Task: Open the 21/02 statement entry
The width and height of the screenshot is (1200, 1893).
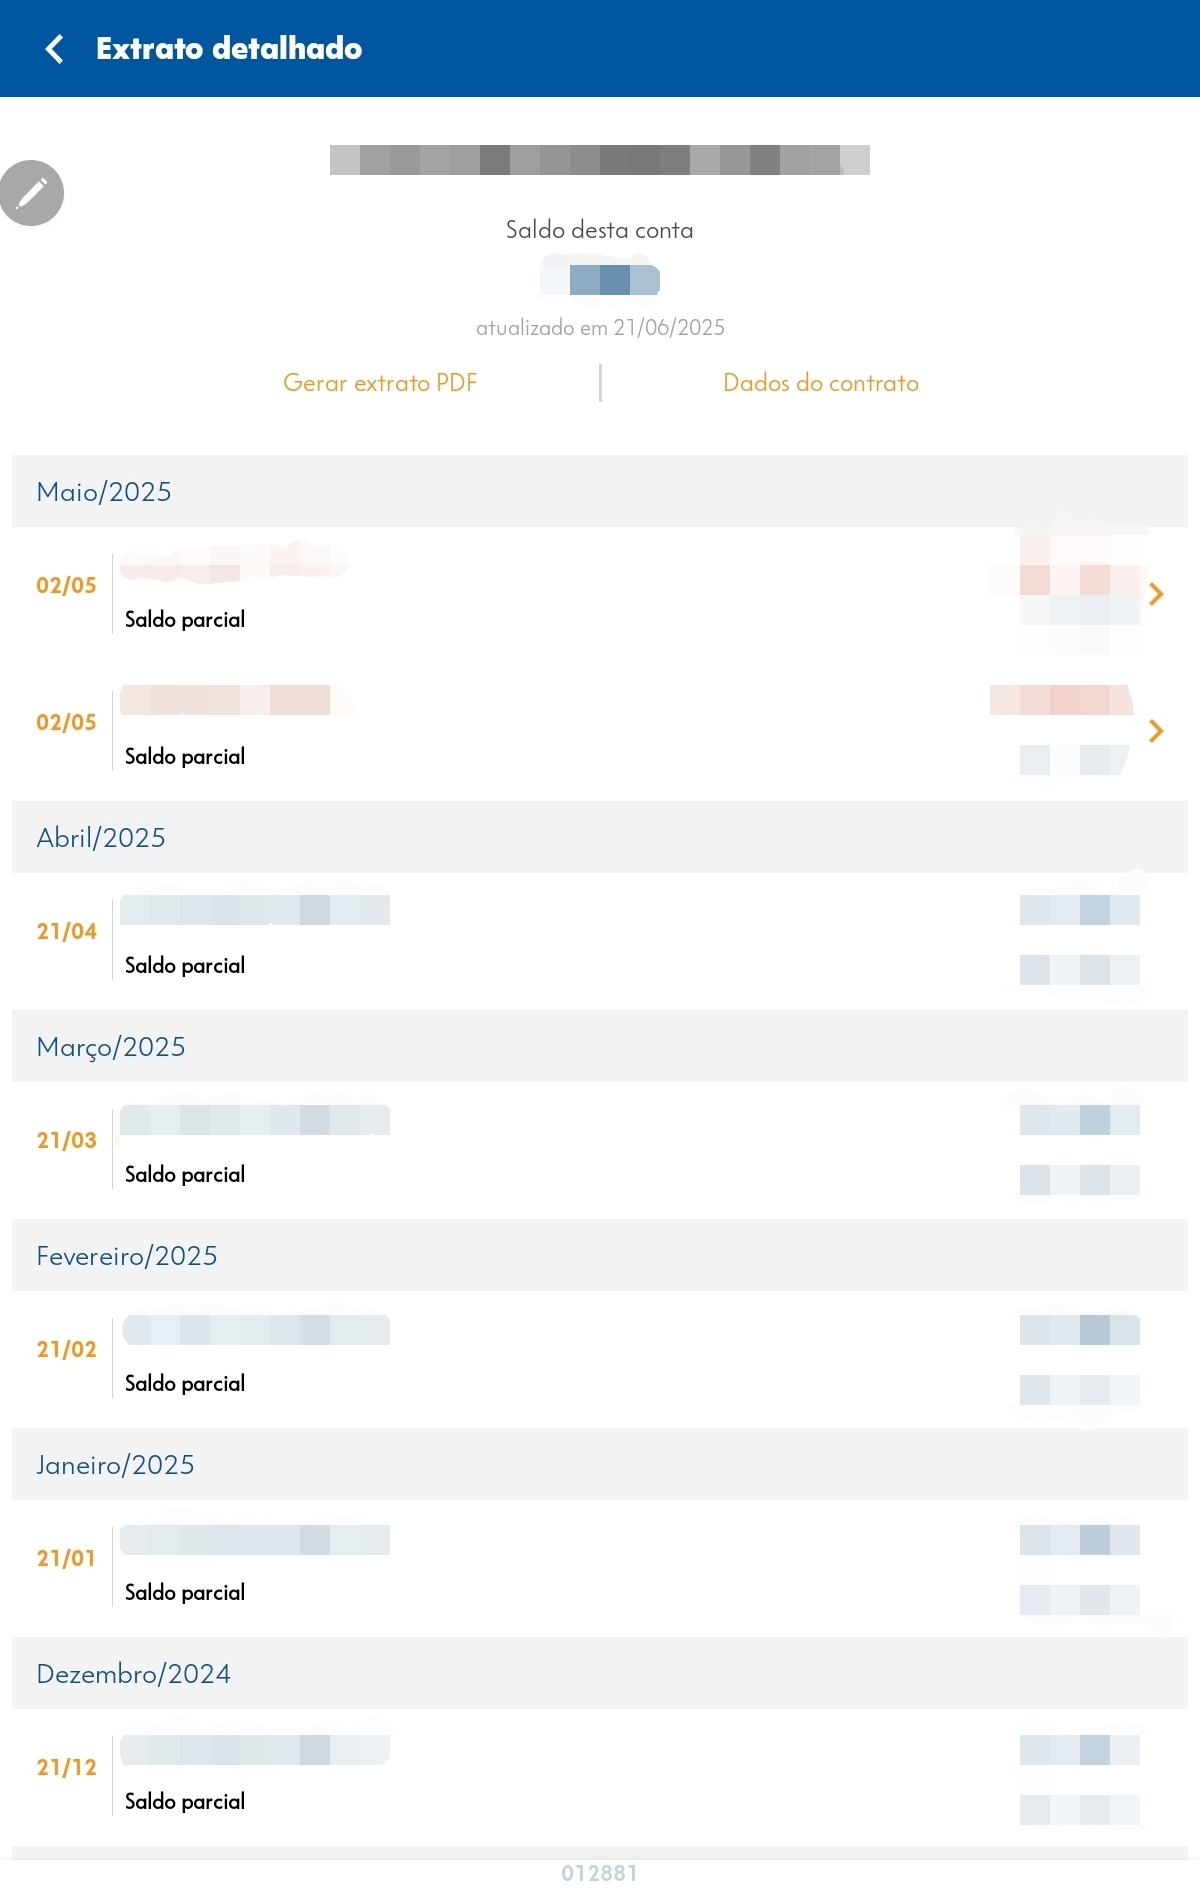Action: (x=600, y=1359)
